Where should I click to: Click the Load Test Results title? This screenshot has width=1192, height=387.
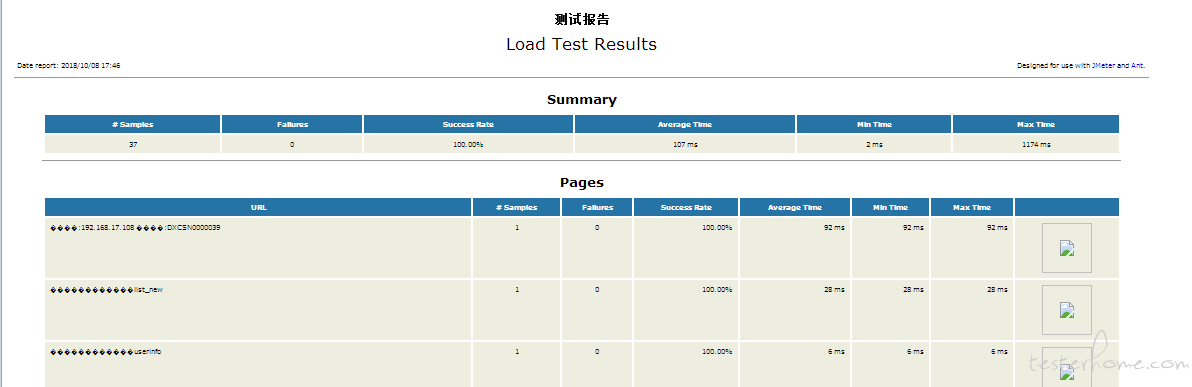click(x=582, y=44)
